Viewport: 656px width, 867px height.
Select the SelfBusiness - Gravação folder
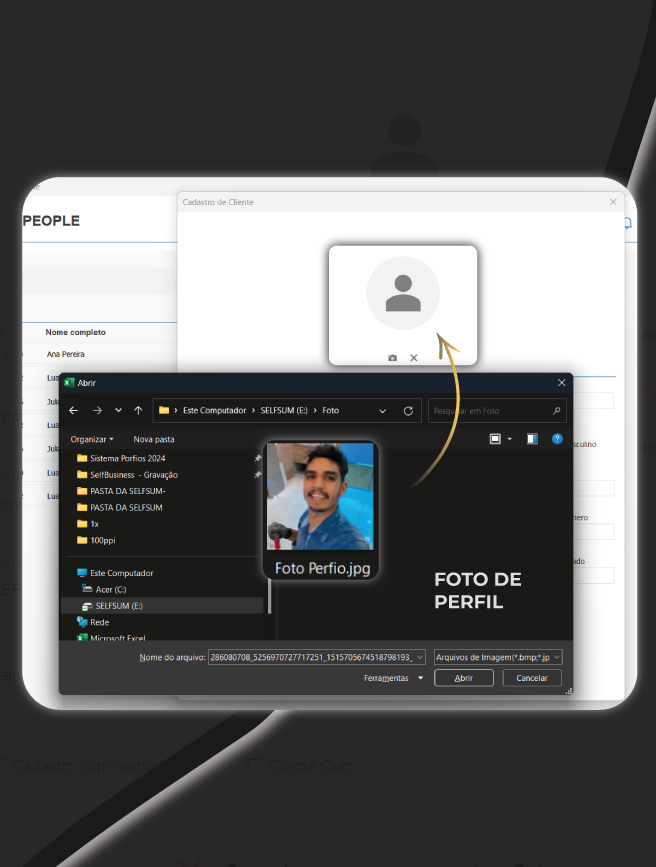point(133,475)
